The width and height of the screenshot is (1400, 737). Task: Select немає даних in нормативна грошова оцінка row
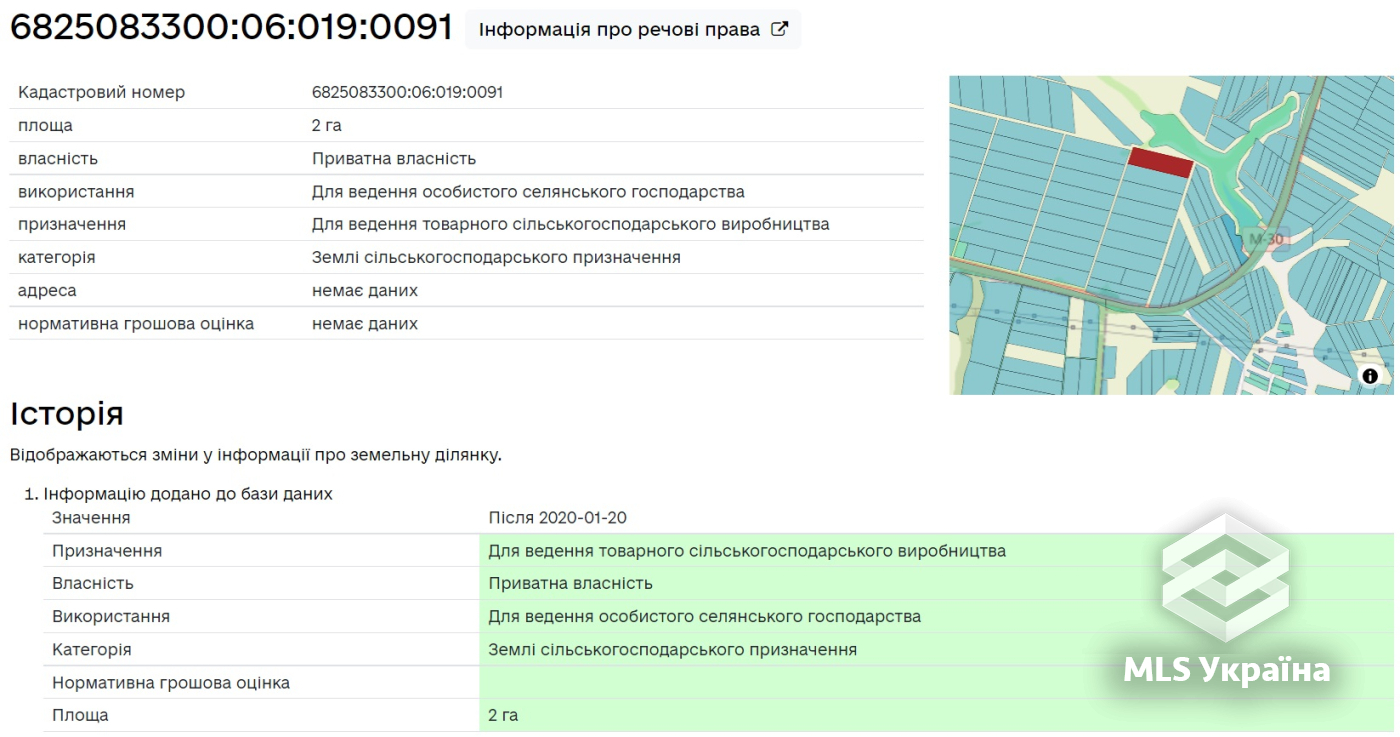[365, 323]
